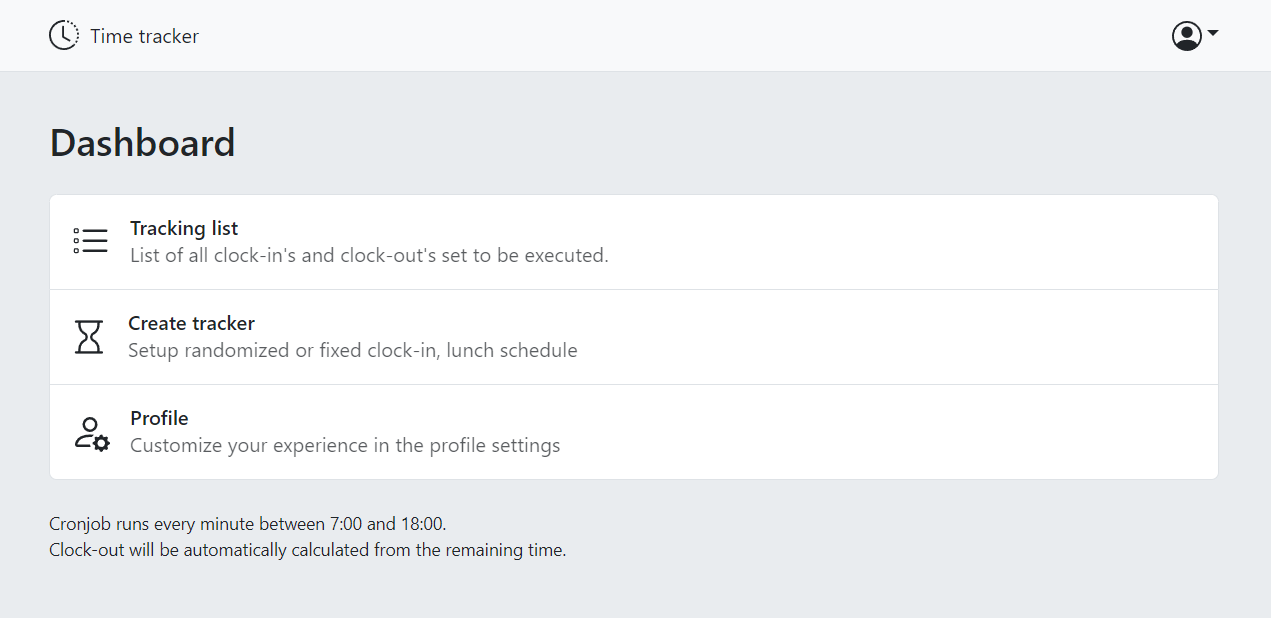Click the Dashboard page heading
The height and width of the screenshot is (618, 1271).
[142, 143]
